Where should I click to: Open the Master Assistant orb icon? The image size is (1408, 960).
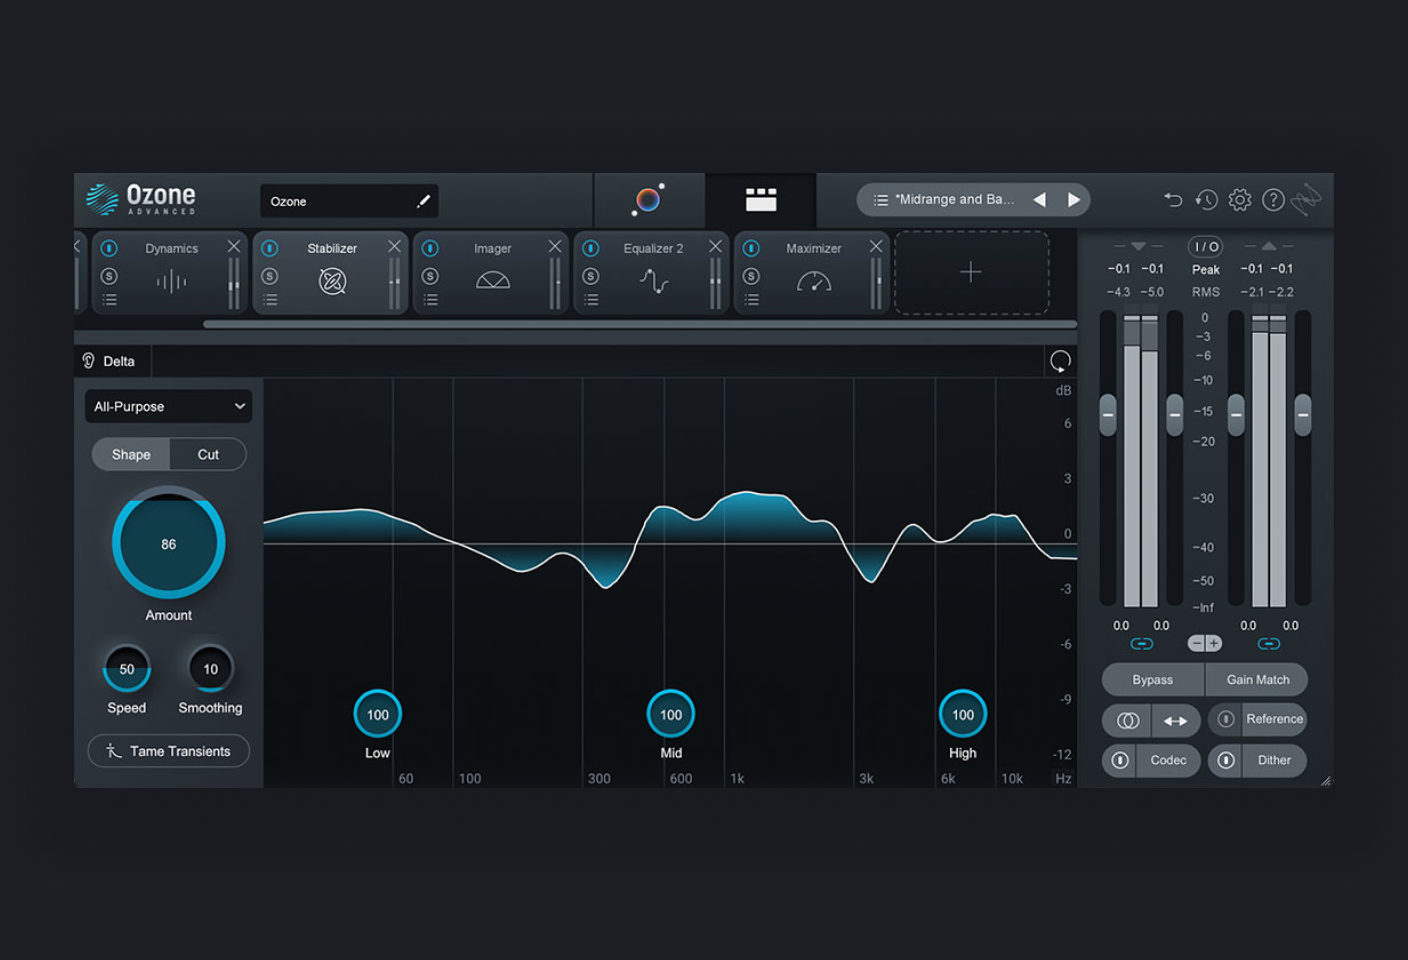coord(648,200)
